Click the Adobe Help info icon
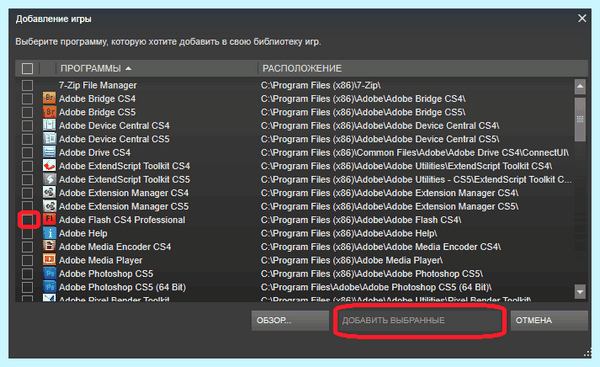This screenshot has width=600, height=367. click(49, 233)
